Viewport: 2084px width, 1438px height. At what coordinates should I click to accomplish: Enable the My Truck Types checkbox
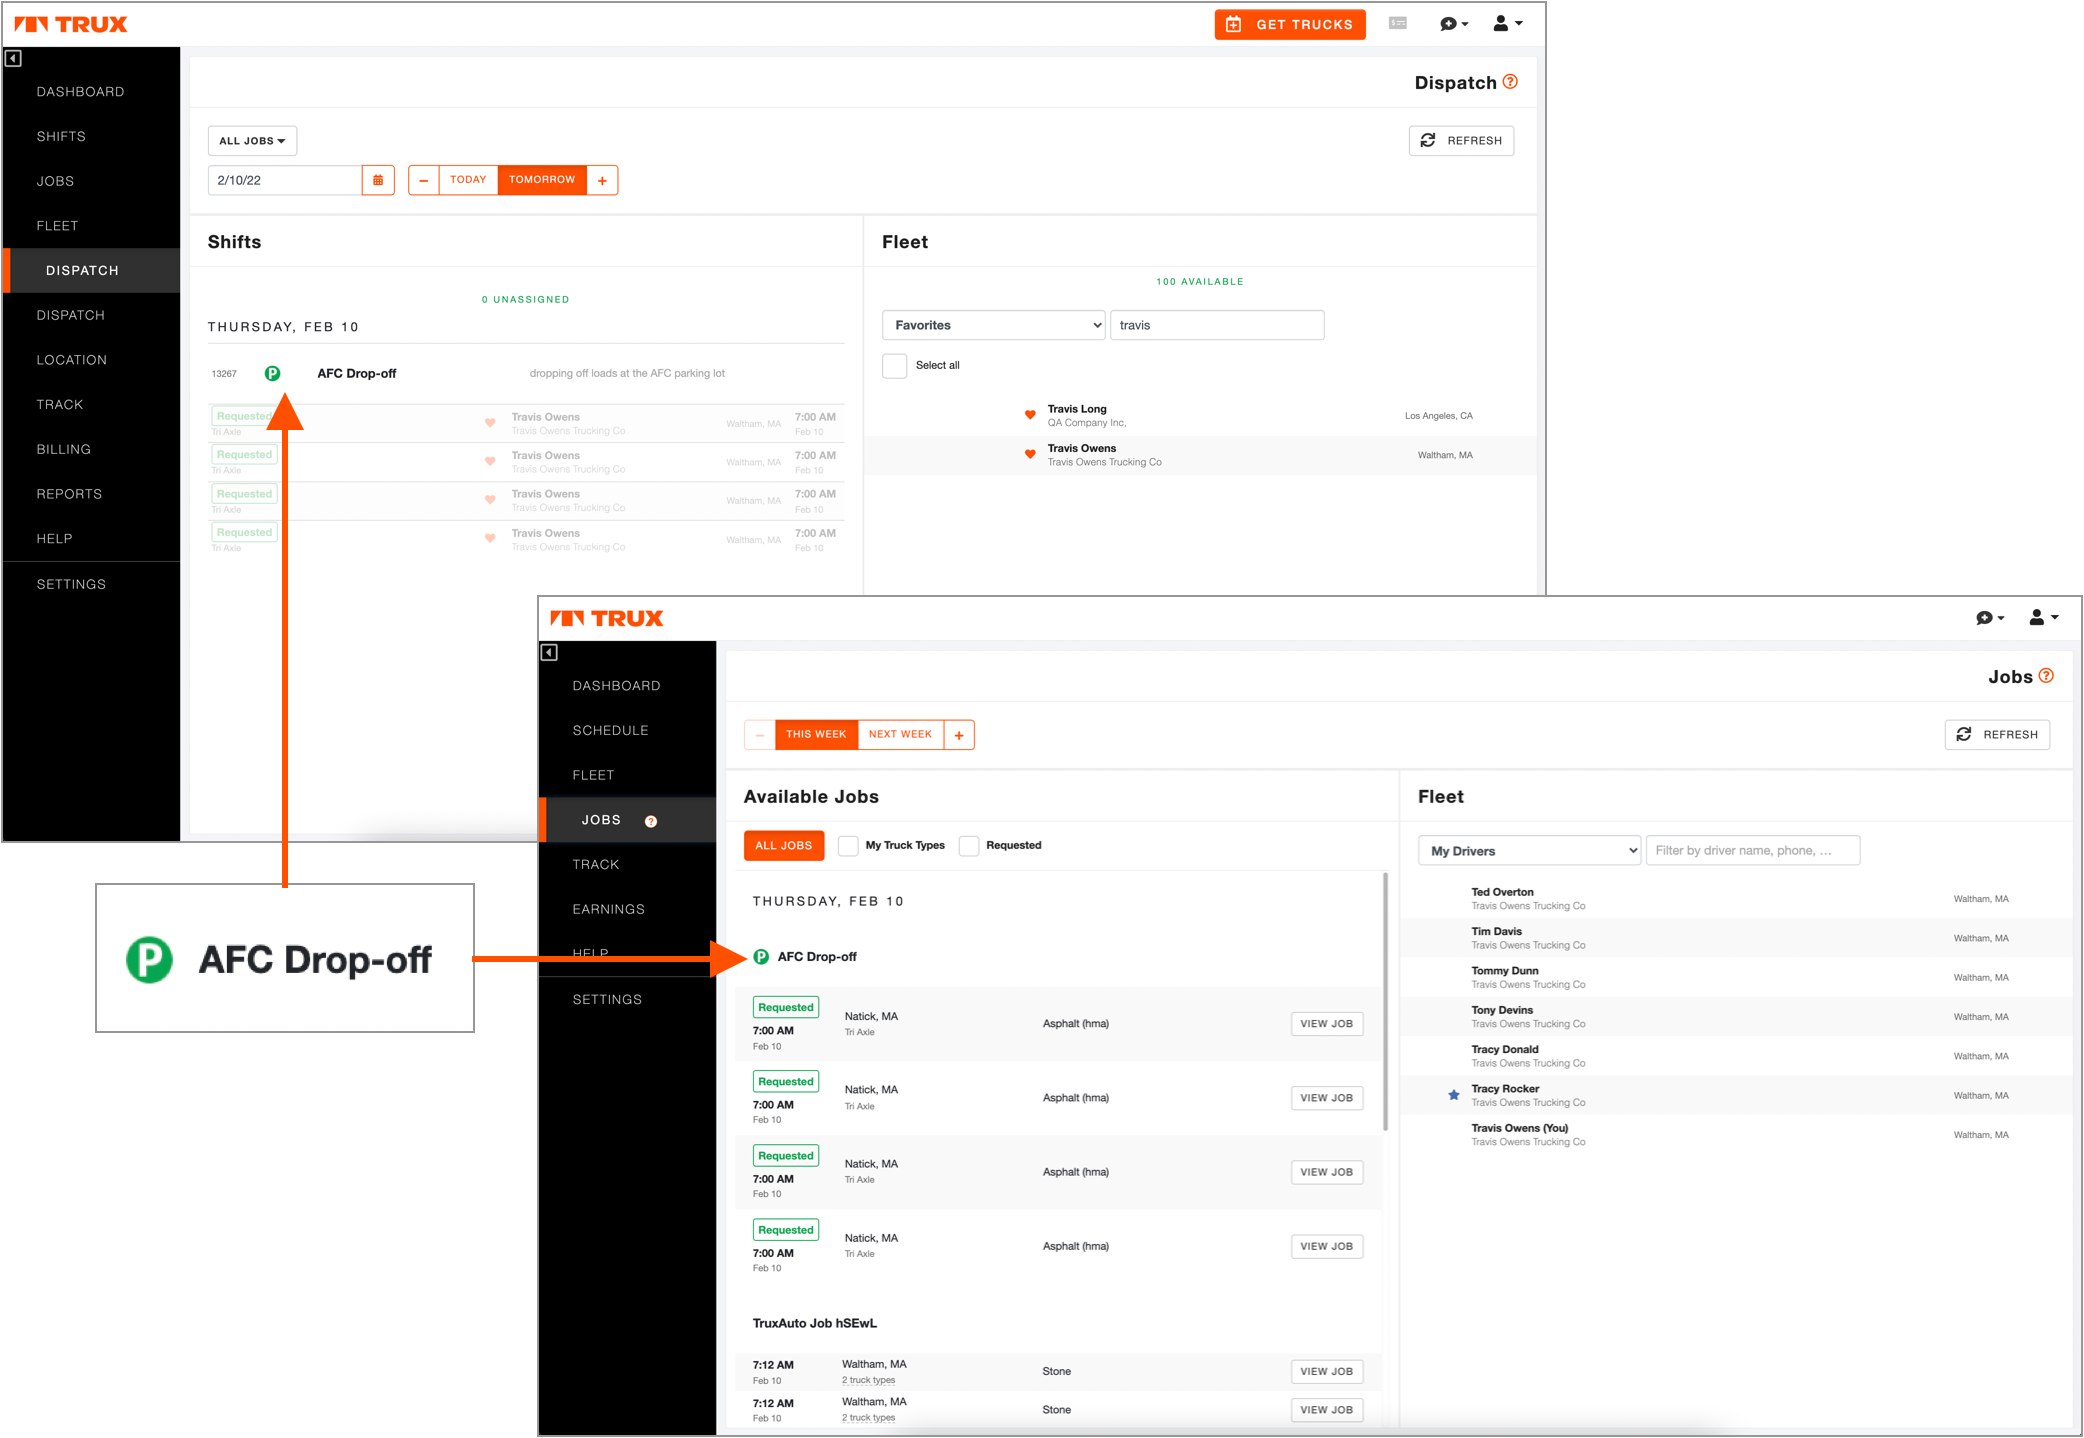[848, 846]
